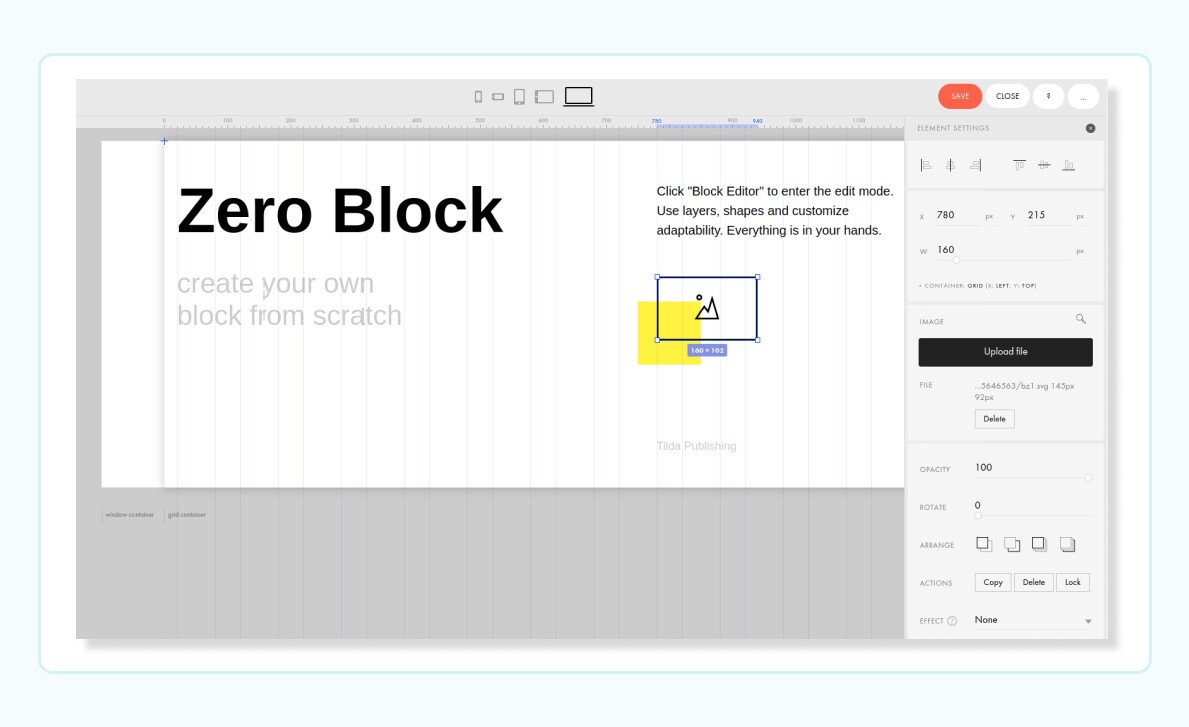
Task: Expand the Container grid settings
Action: point(977,286)
